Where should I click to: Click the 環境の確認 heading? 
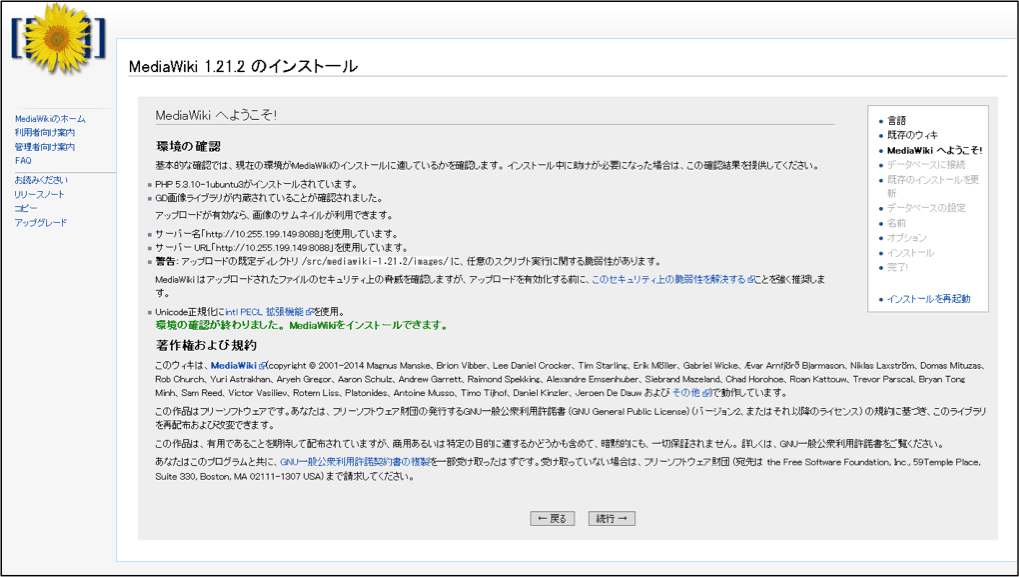coord(189,146)
